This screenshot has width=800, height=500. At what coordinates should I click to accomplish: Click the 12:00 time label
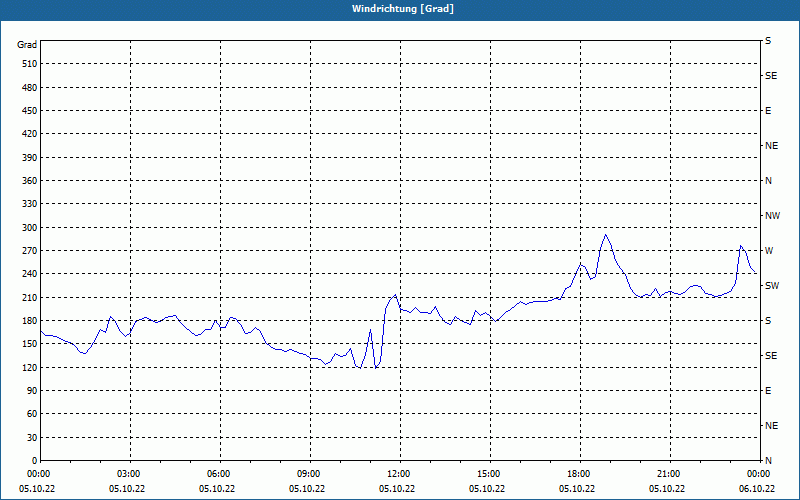399,473
